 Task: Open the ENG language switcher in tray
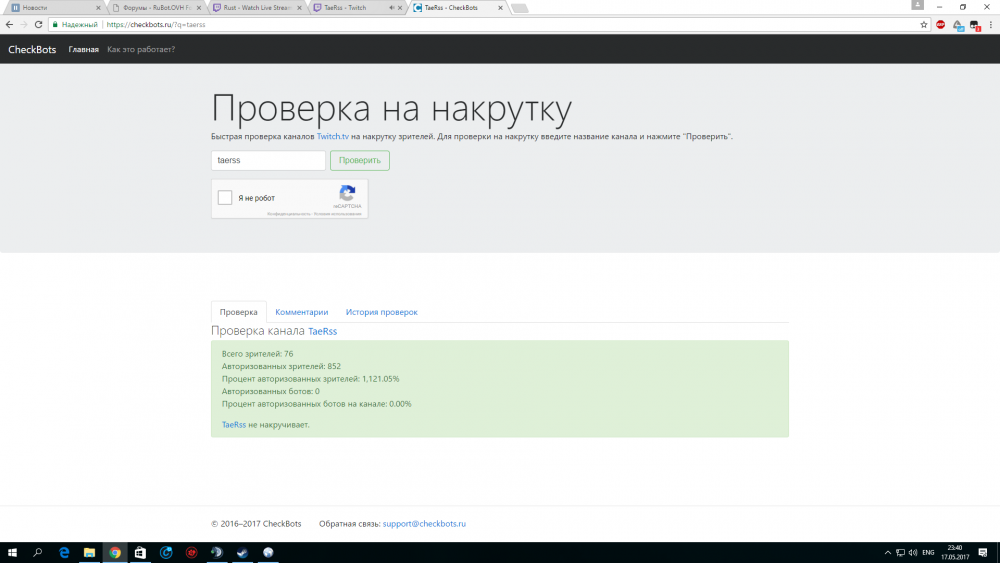[927, 552]
